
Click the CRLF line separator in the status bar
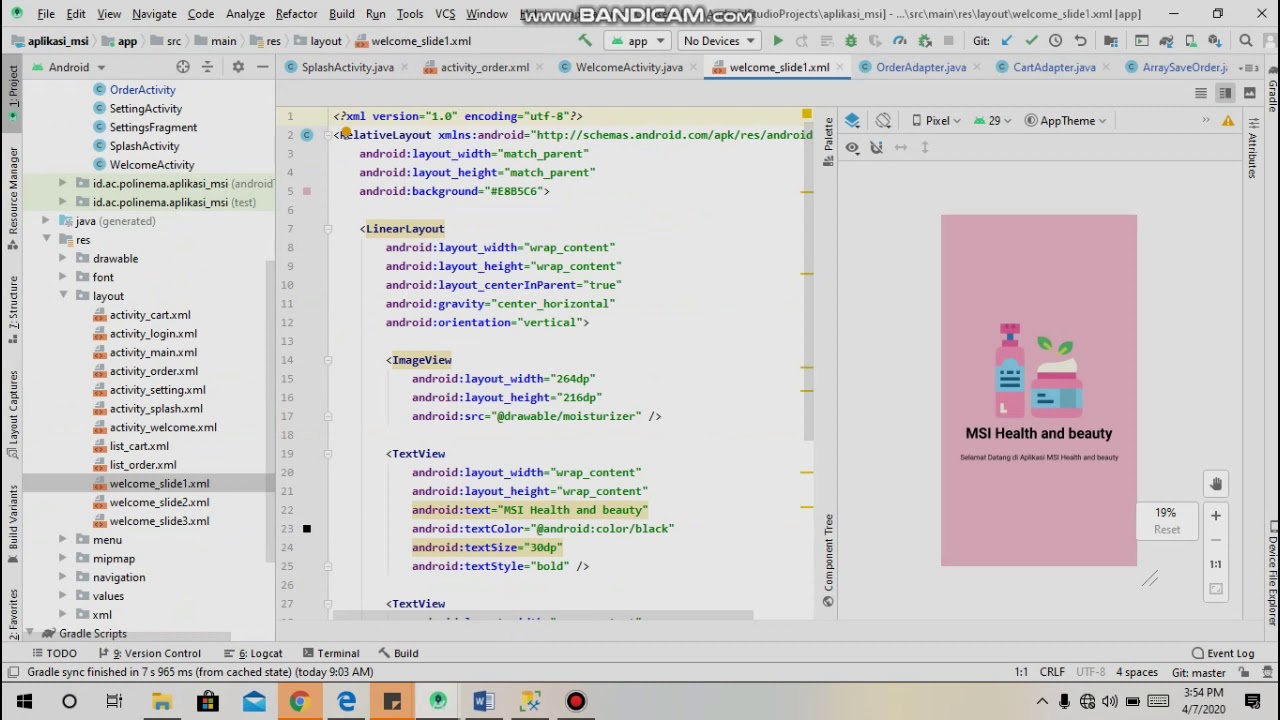coord(1052,672)
